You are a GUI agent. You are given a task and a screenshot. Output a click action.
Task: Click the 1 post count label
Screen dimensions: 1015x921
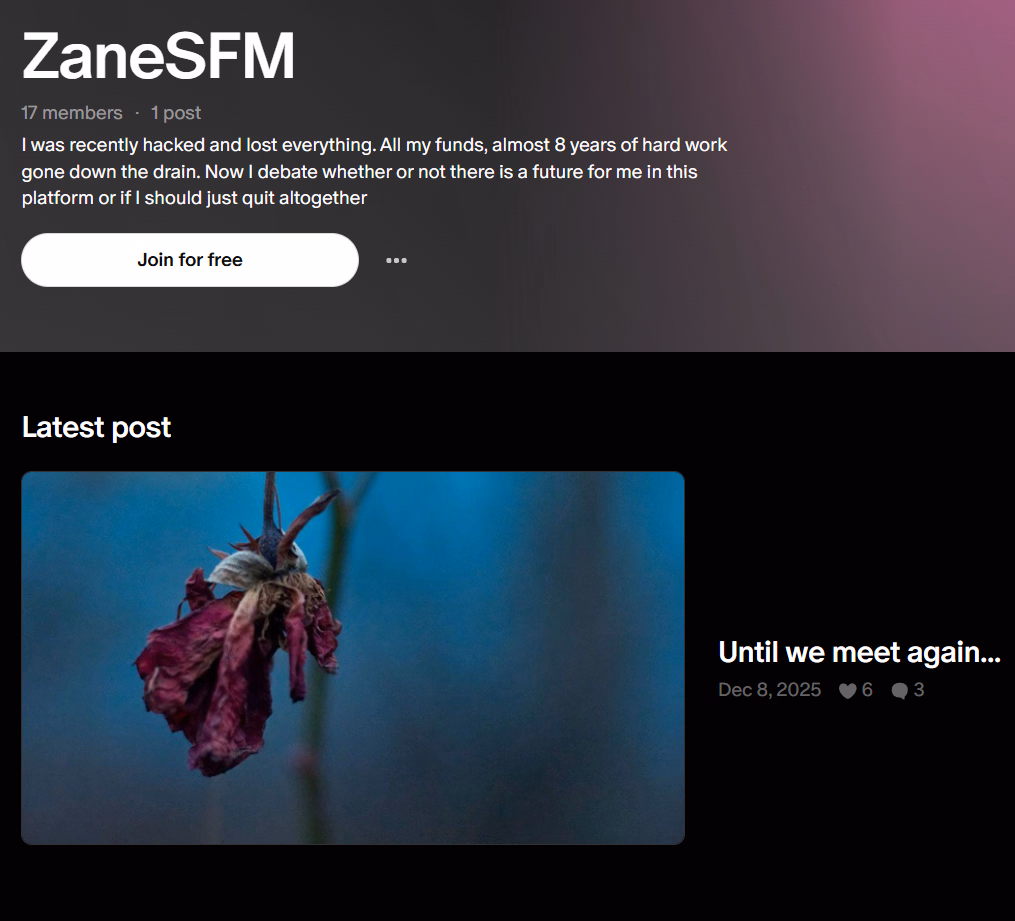(x=176, y=113)
